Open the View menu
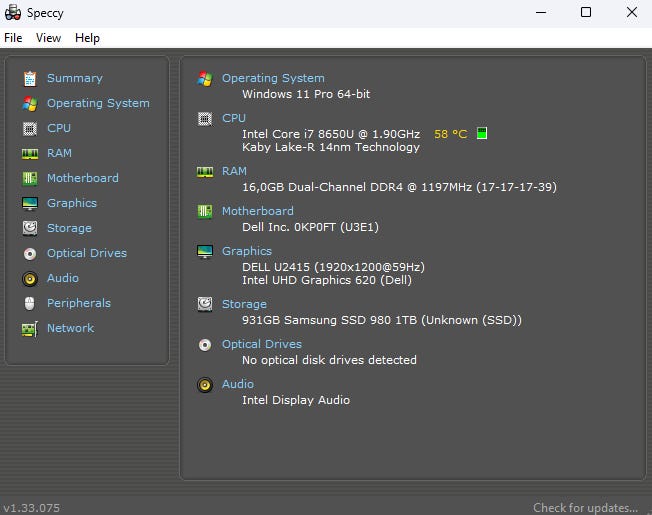 click(x=48, y=38)
